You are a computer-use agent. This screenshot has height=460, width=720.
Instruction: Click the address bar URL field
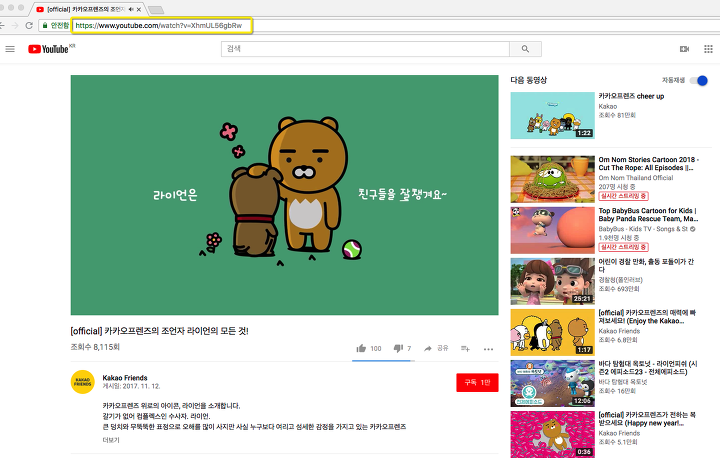click(162, 25)
